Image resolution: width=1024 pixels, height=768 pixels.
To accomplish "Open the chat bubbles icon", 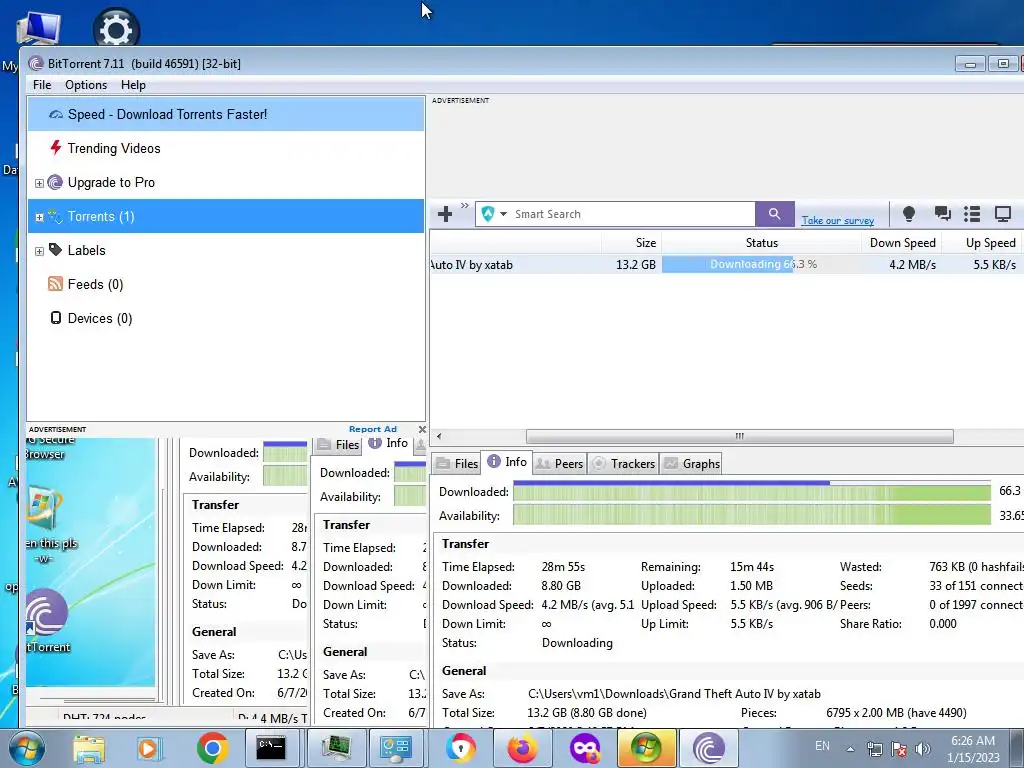I will click(942, 214).
